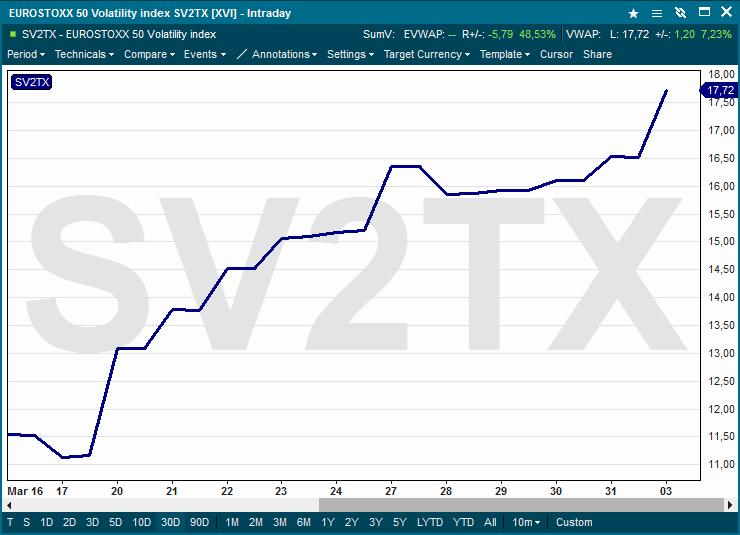Switch to 2M time range
The width and height of the screenshot is (740, 535).
click(256, 522)
